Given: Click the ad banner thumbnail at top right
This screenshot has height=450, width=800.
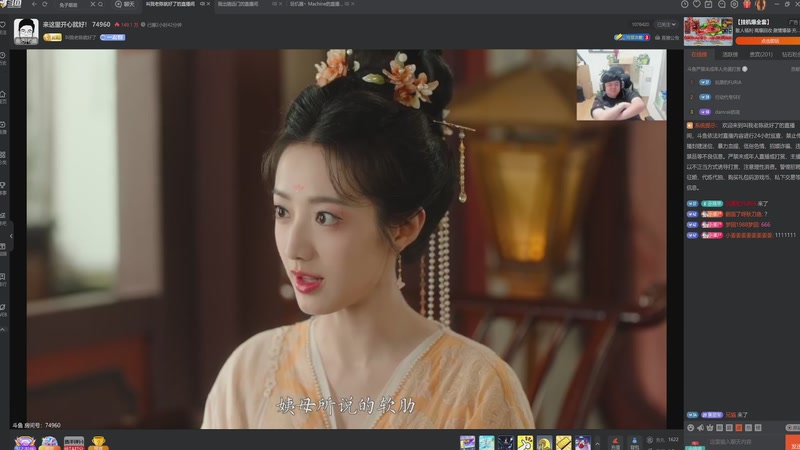Looking at the screenshot, I should [x=708, y=32].
